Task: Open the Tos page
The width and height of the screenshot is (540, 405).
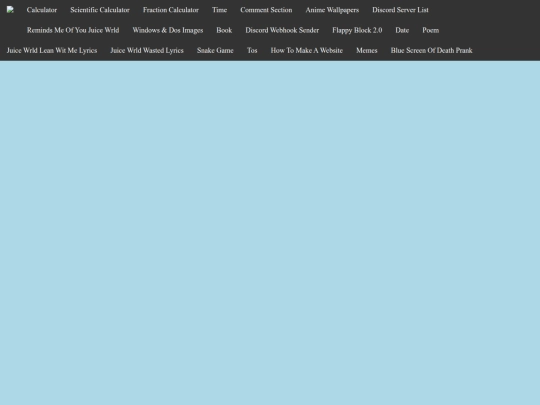Action: pyautogui.click(x=252, y=51)
